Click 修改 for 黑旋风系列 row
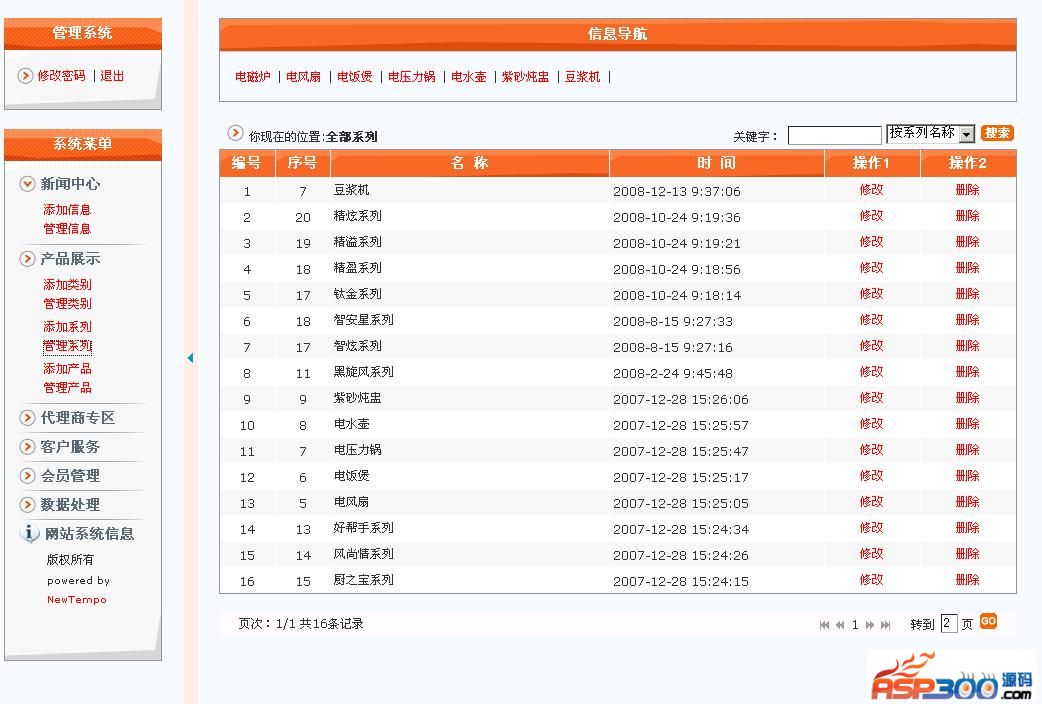 click(x=871, y=371)
